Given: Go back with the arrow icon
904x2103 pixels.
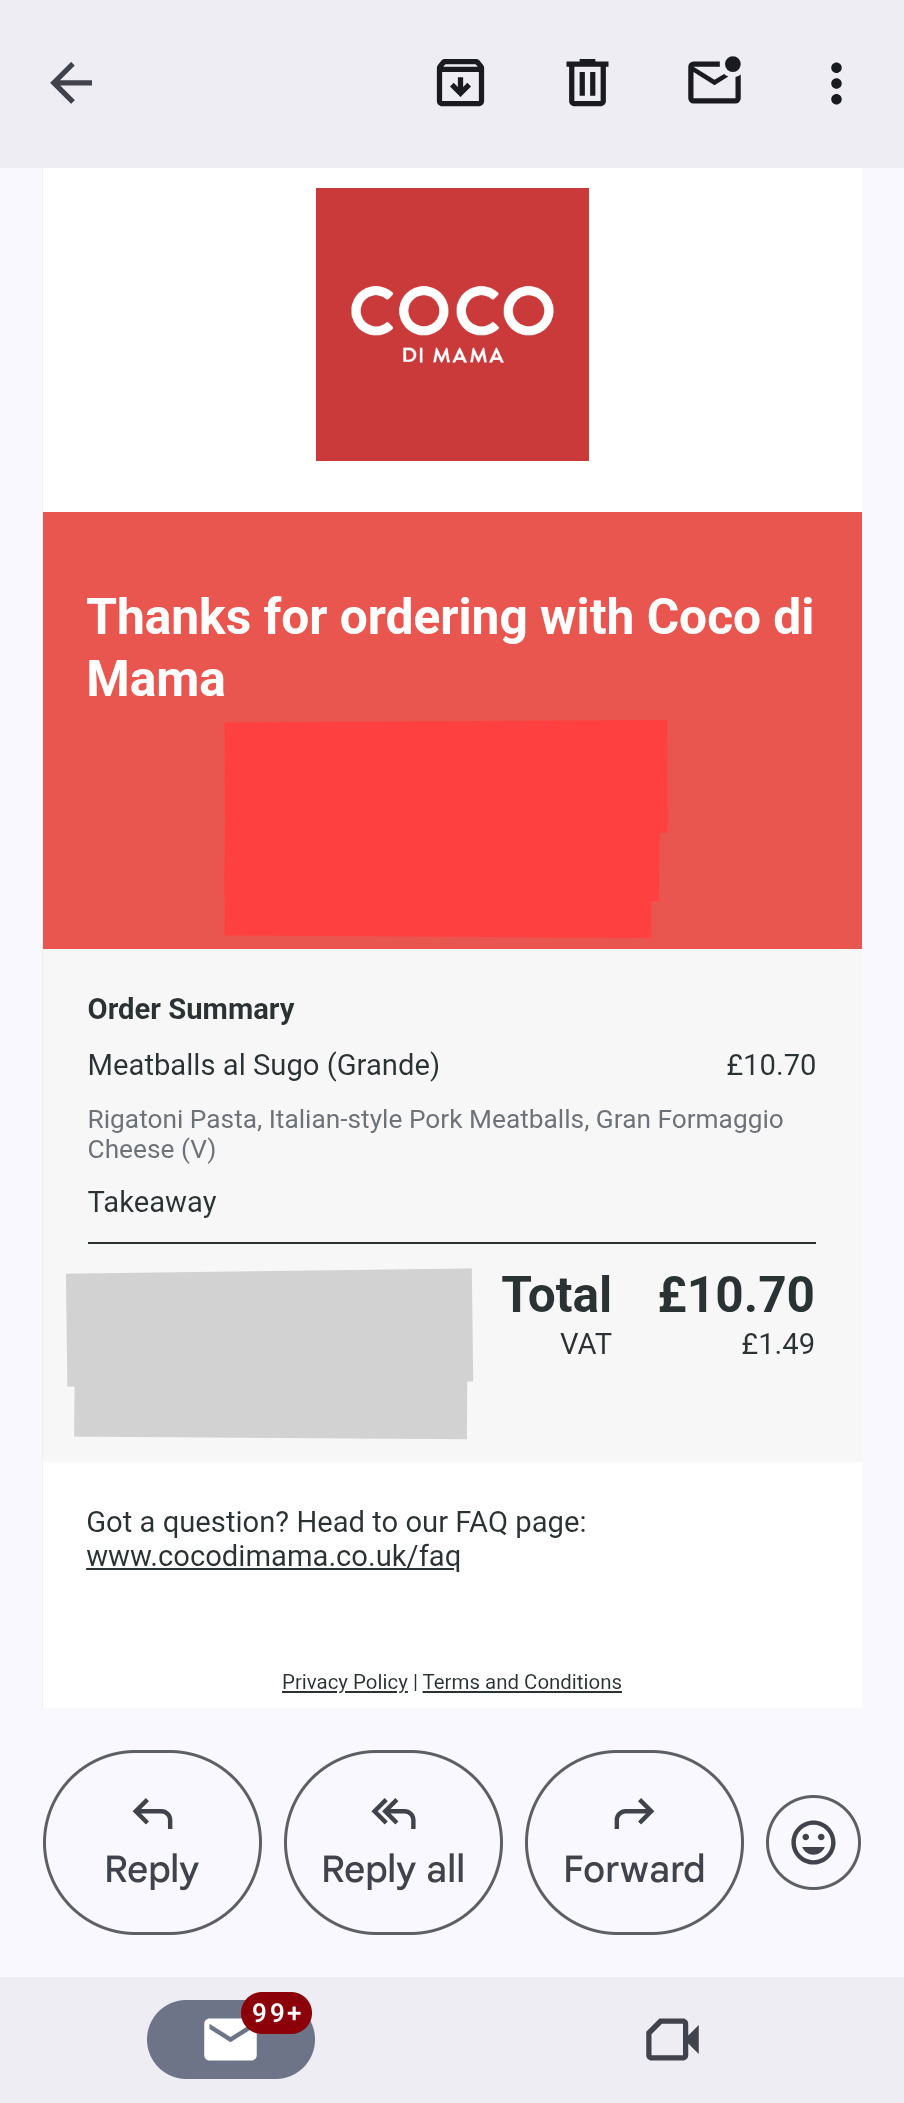Looking at the screenshot, I should 71,83.
